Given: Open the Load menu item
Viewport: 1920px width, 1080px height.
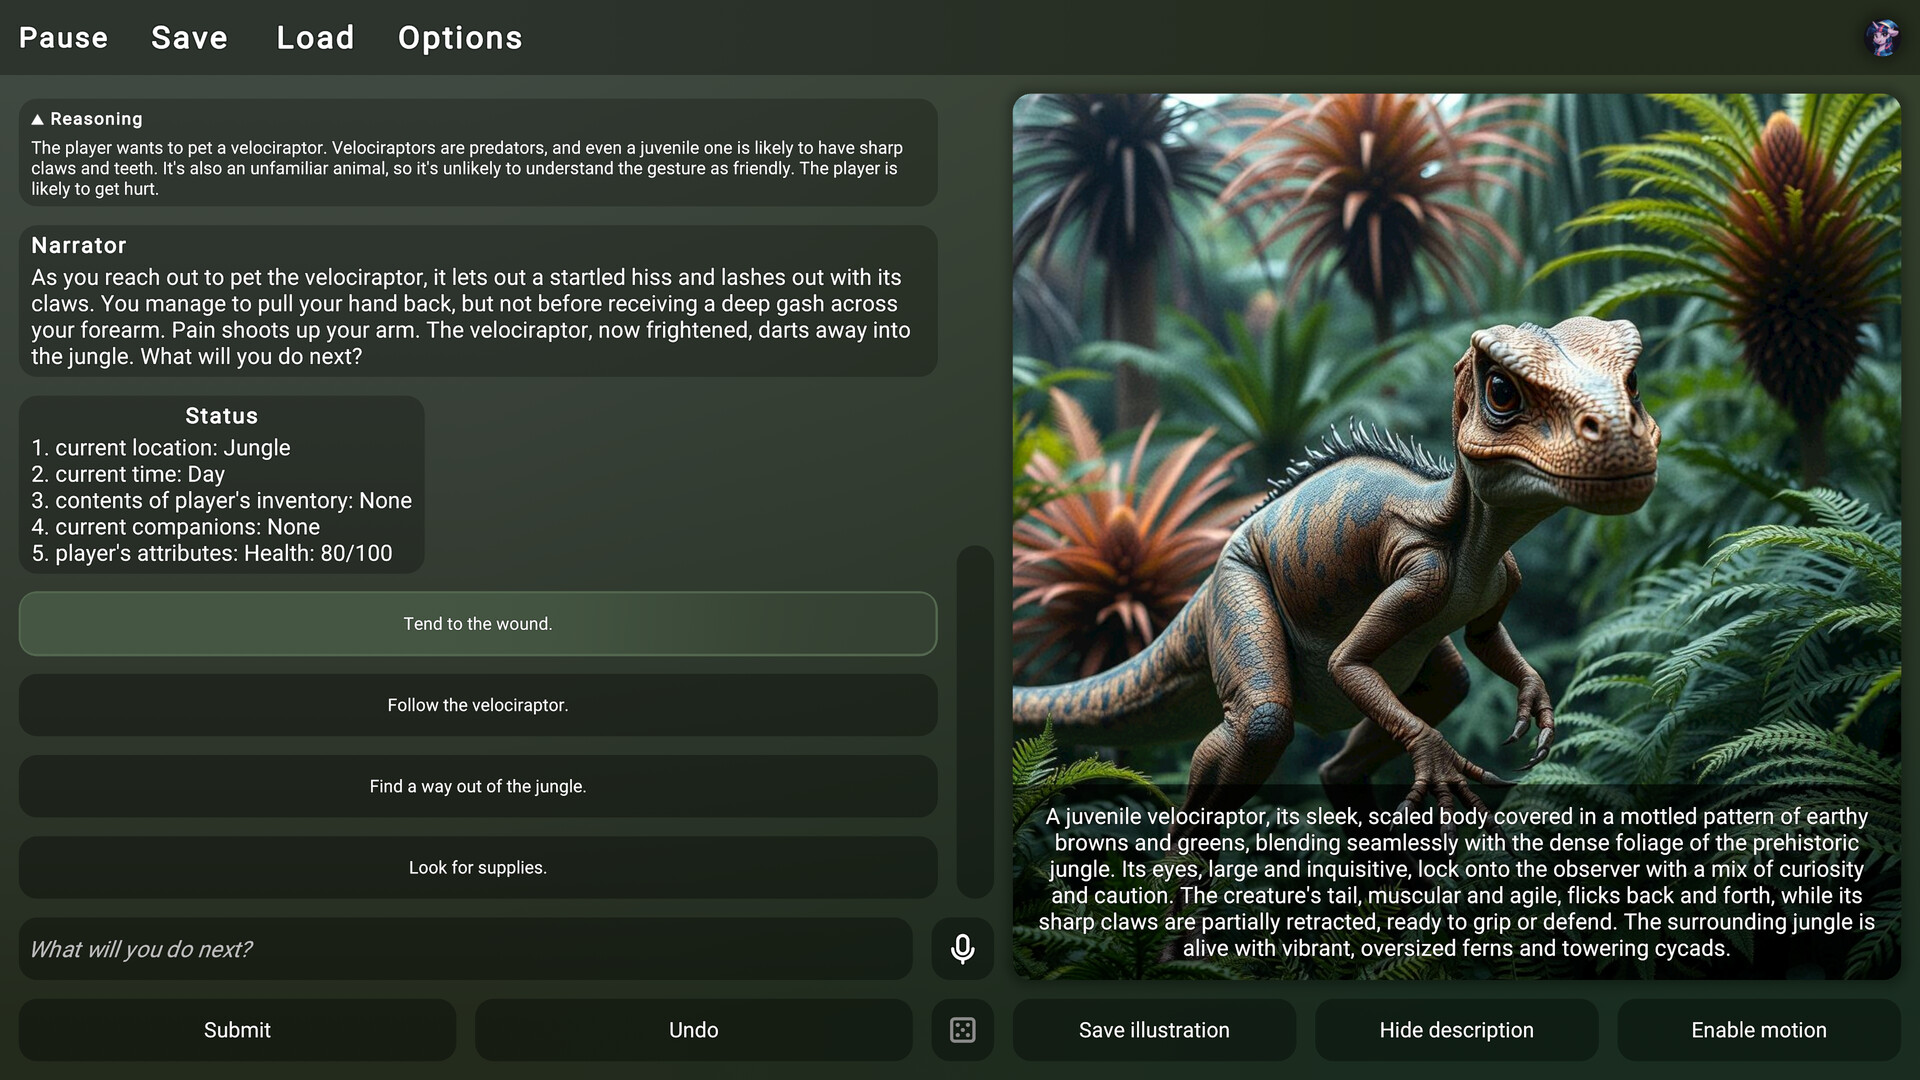Looking at the screenshot, I should click(x=315, y=38).
